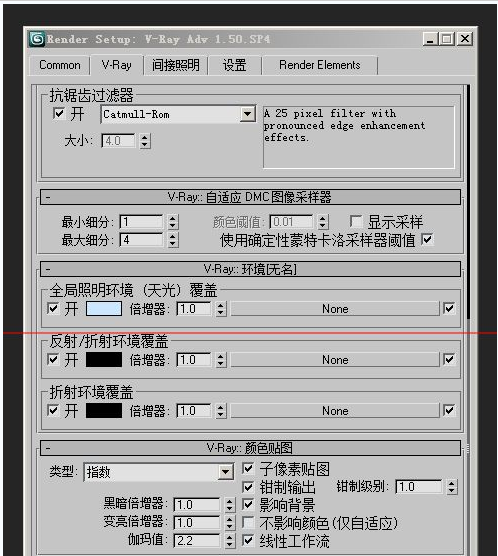Click the None map button for 反射/折射环境
This screenshot has height=556, width=498.
pos(335,360)
